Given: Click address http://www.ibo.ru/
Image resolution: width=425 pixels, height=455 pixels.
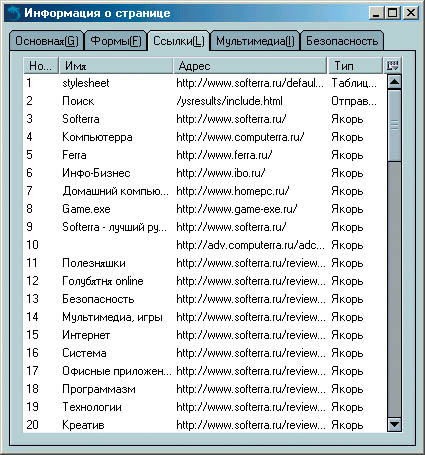Looking at the screenshot, I should pos(221,173).
